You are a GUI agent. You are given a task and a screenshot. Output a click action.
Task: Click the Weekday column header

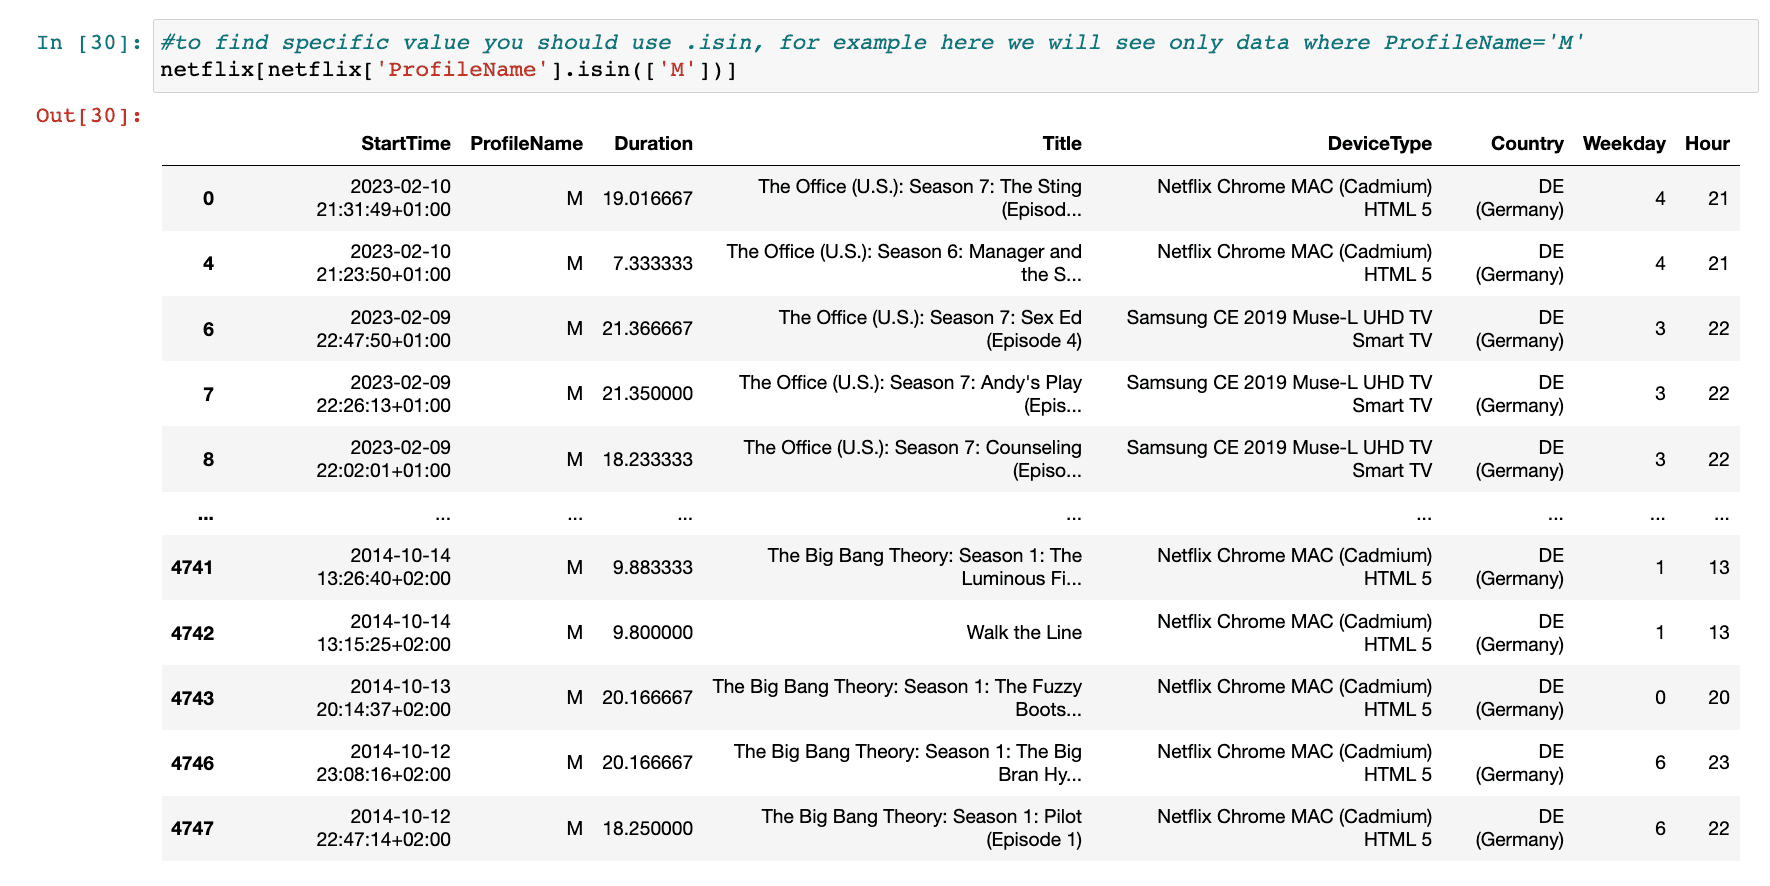(1623, 143)
